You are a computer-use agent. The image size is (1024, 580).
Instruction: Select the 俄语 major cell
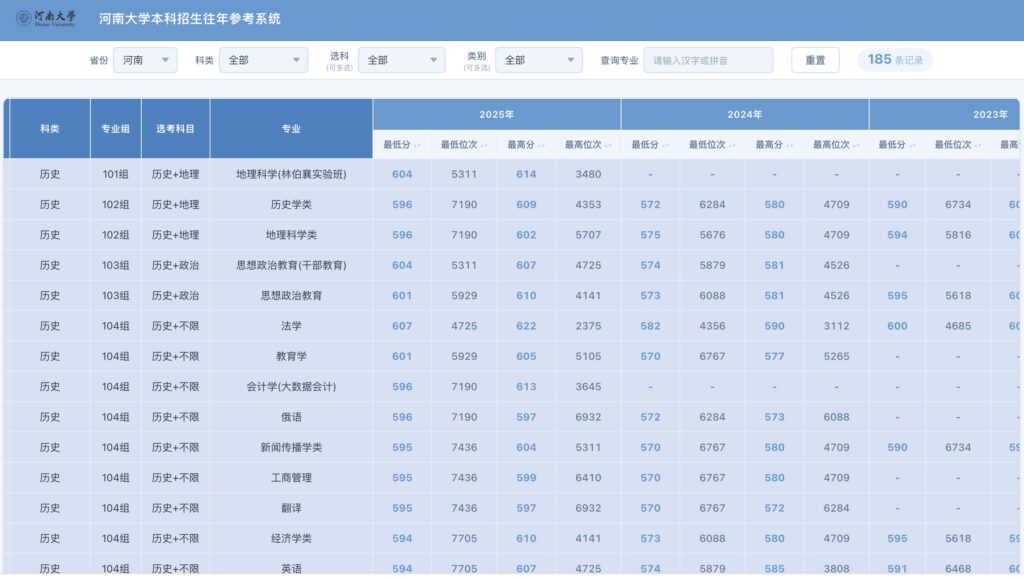tap(291, 417)
